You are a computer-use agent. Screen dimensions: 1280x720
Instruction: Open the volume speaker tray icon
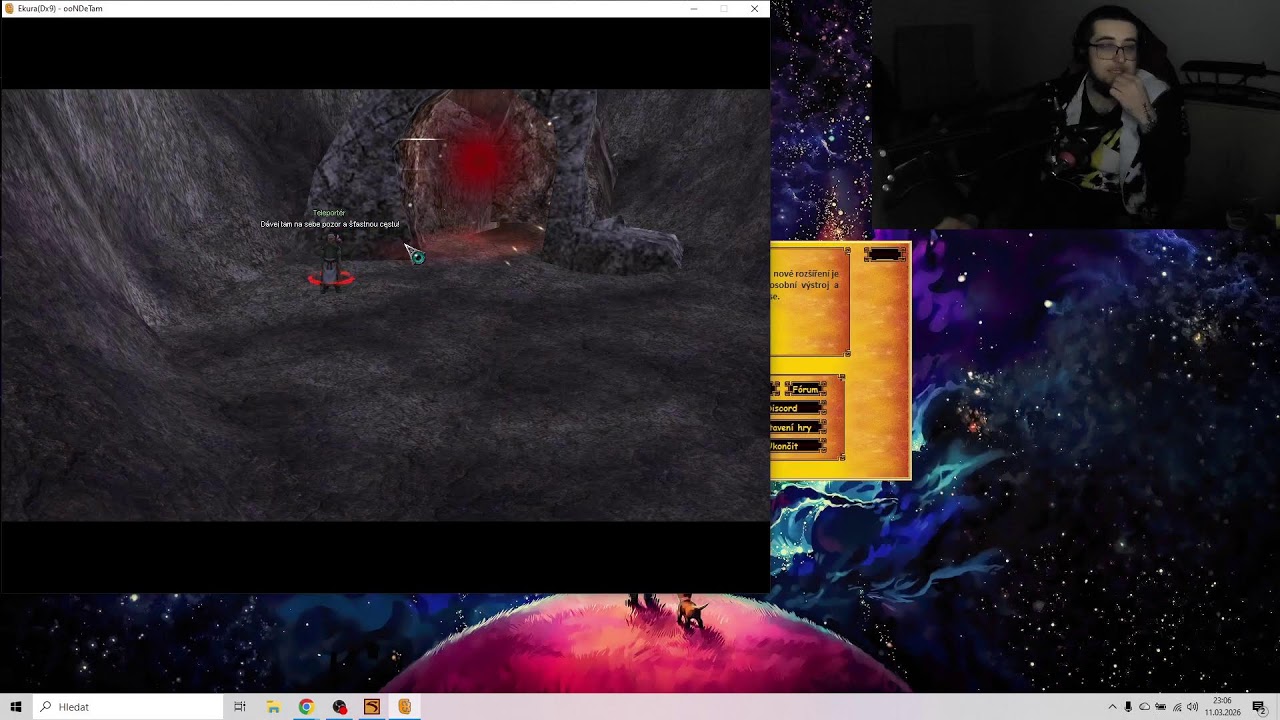(x=1193, y=707)
